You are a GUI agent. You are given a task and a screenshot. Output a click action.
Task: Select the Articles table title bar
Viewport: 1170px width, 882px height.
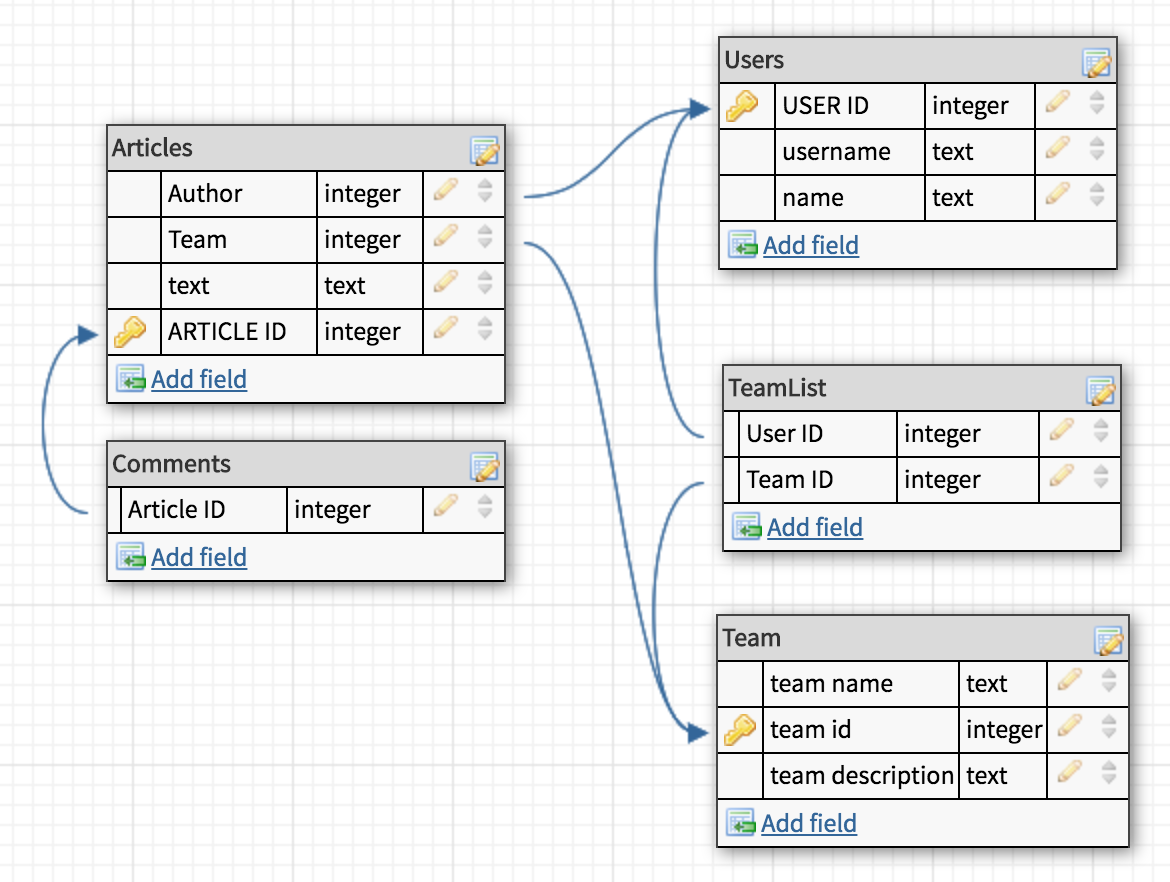tap(280, 148)
